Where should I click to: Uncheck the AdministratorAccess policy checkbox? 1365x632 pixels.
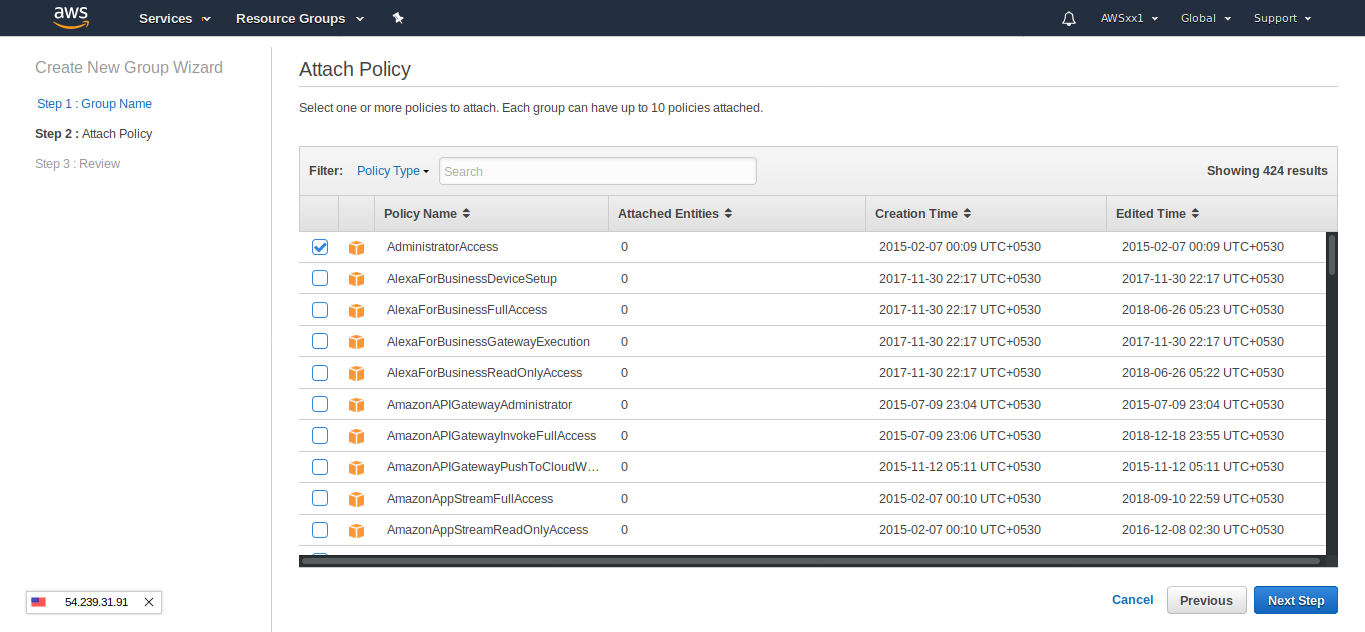coord(320,247)
